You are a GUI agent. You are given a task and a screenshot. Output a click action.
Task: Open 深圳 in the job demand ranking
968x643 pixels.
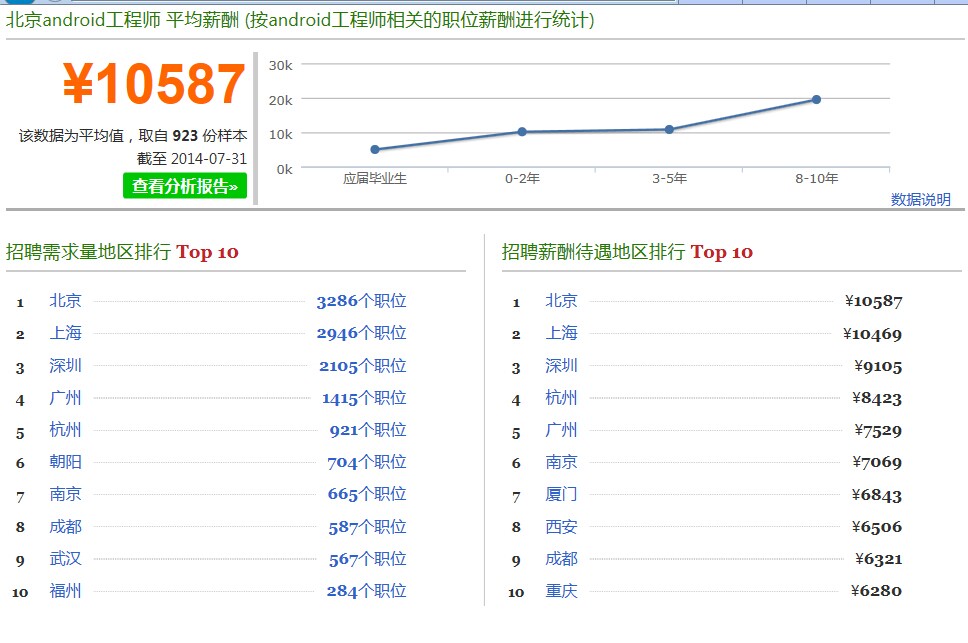pyautogui.click(x=65, y=365)
